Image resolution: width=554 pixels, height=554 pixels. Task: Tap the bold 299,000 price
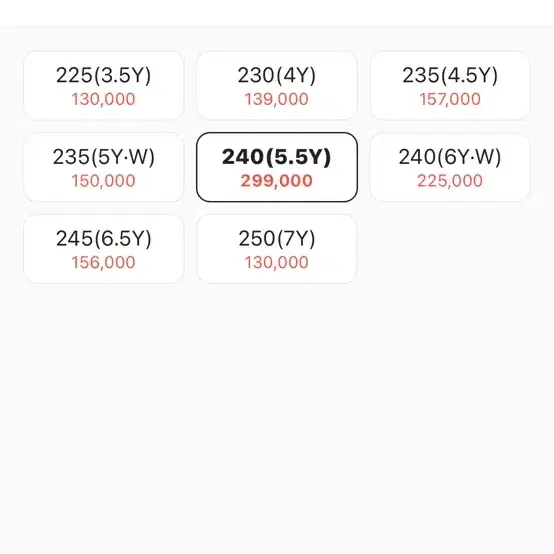click(277, 181)
